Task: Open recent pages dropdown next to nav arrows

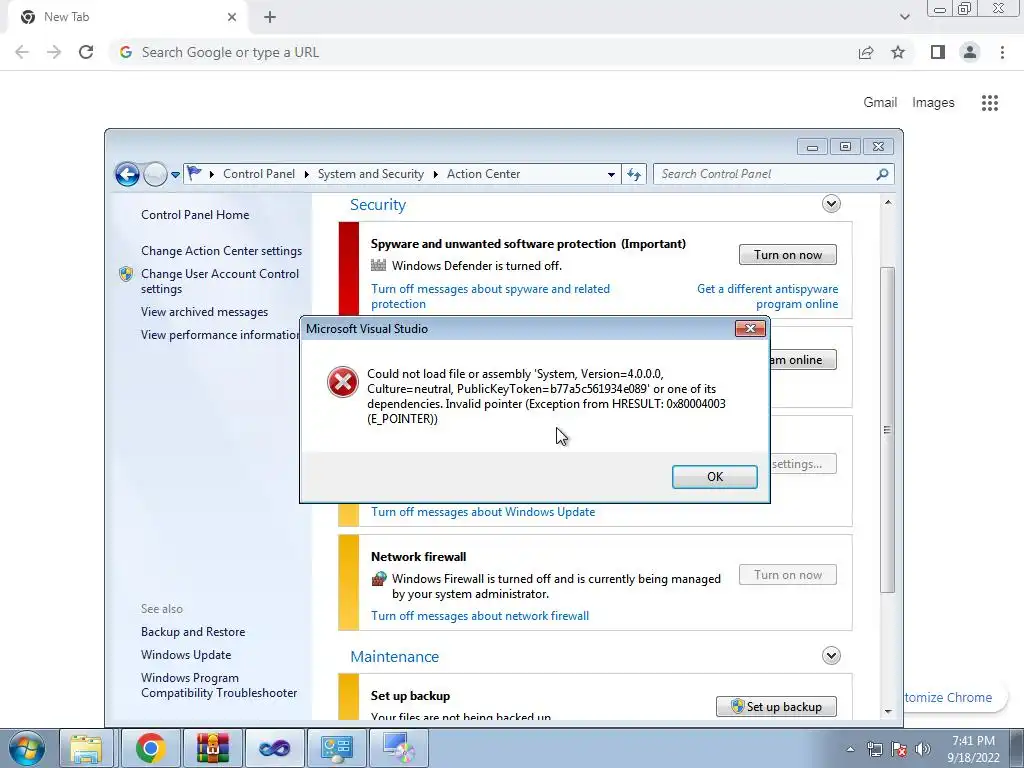Action: (x=175, y=174)
